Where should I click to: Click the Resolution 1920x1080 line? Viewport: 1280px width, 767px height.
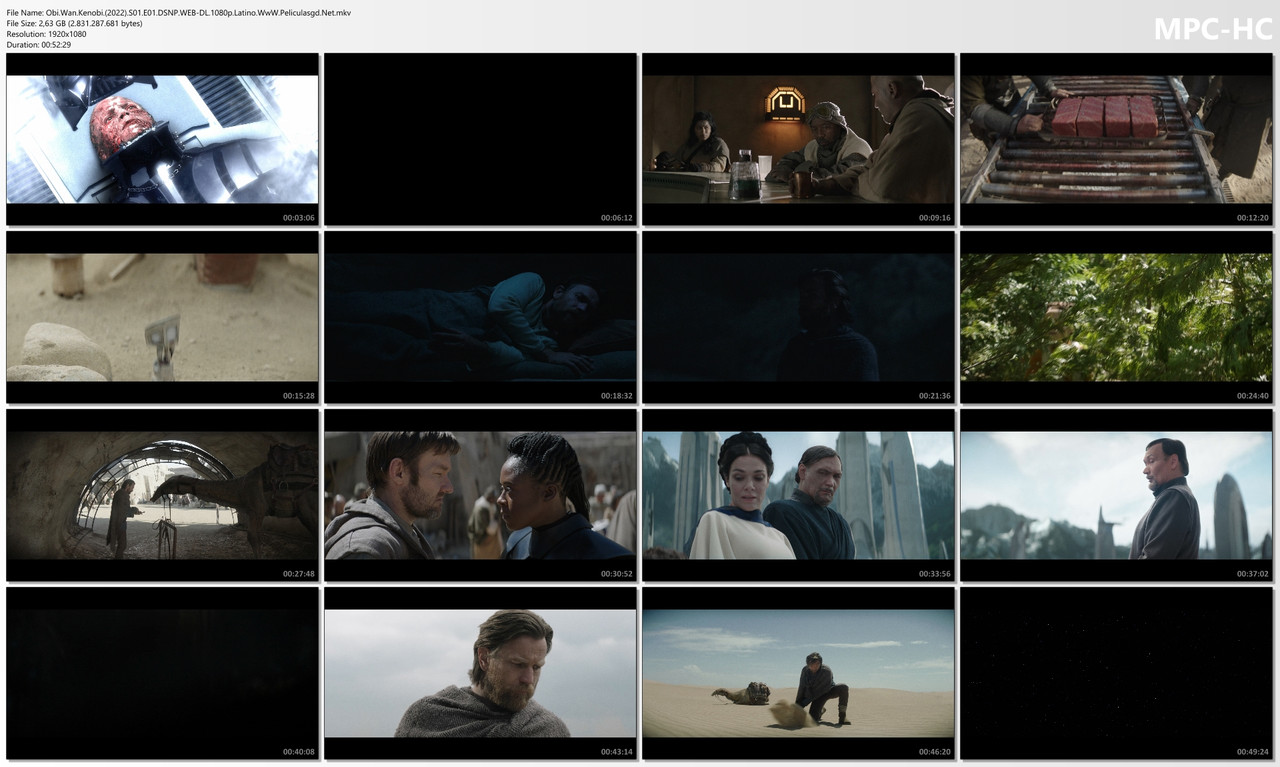pos(46,34)
